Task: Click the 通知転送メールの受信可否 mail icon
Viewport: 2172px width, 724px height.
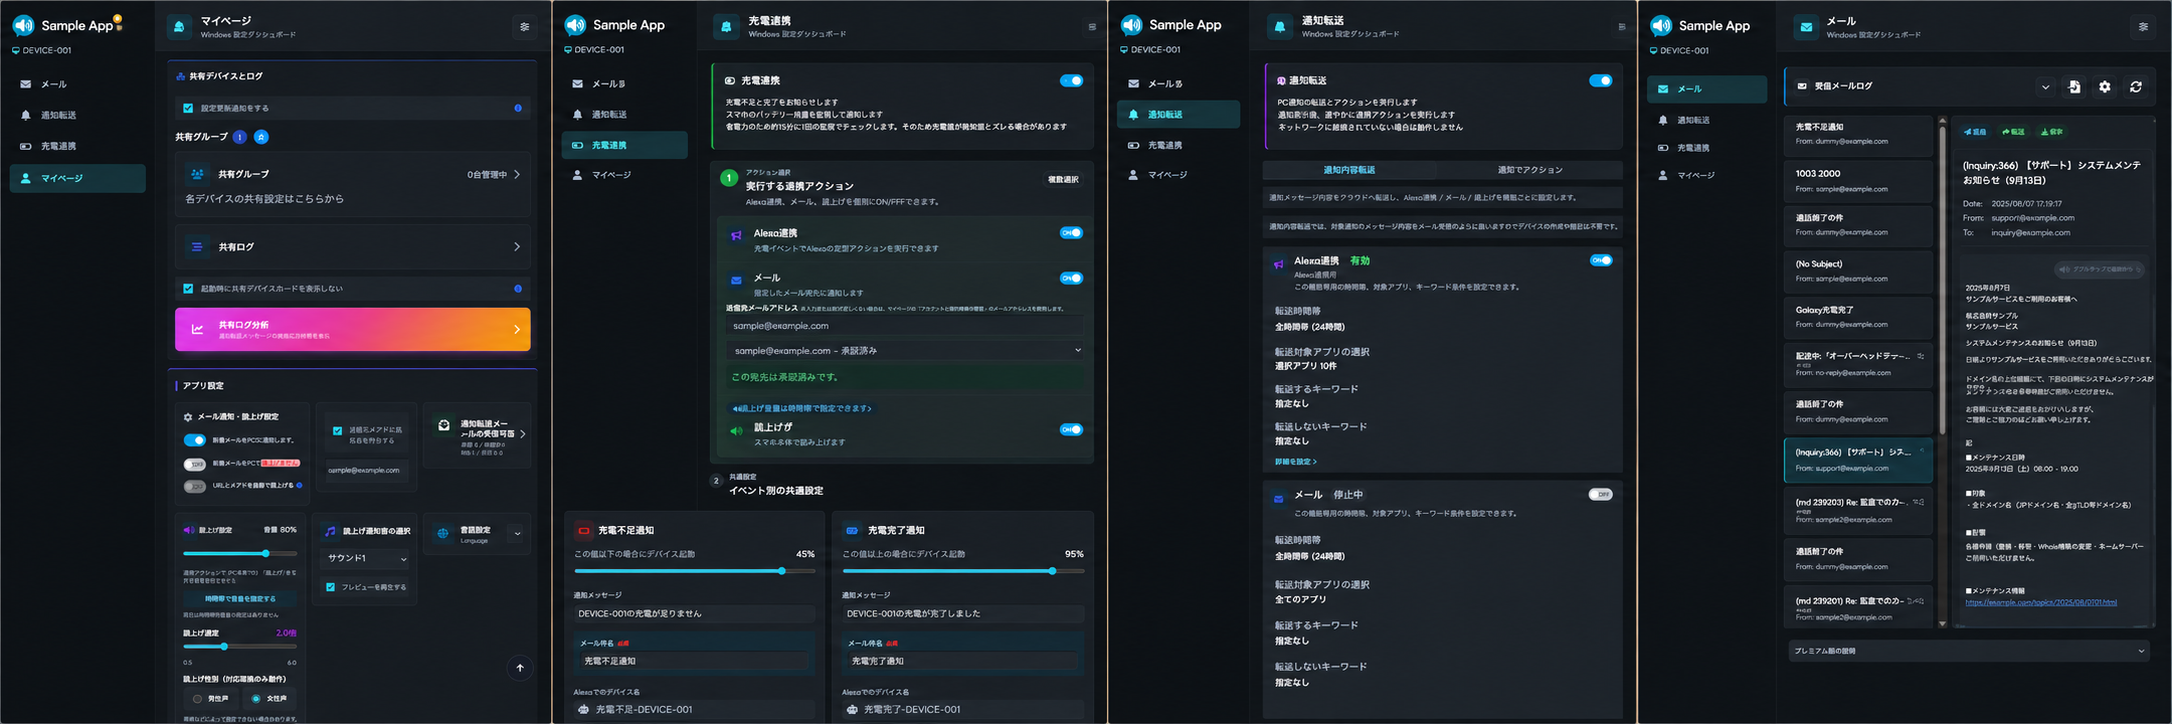Action: (x=444, y=425)
